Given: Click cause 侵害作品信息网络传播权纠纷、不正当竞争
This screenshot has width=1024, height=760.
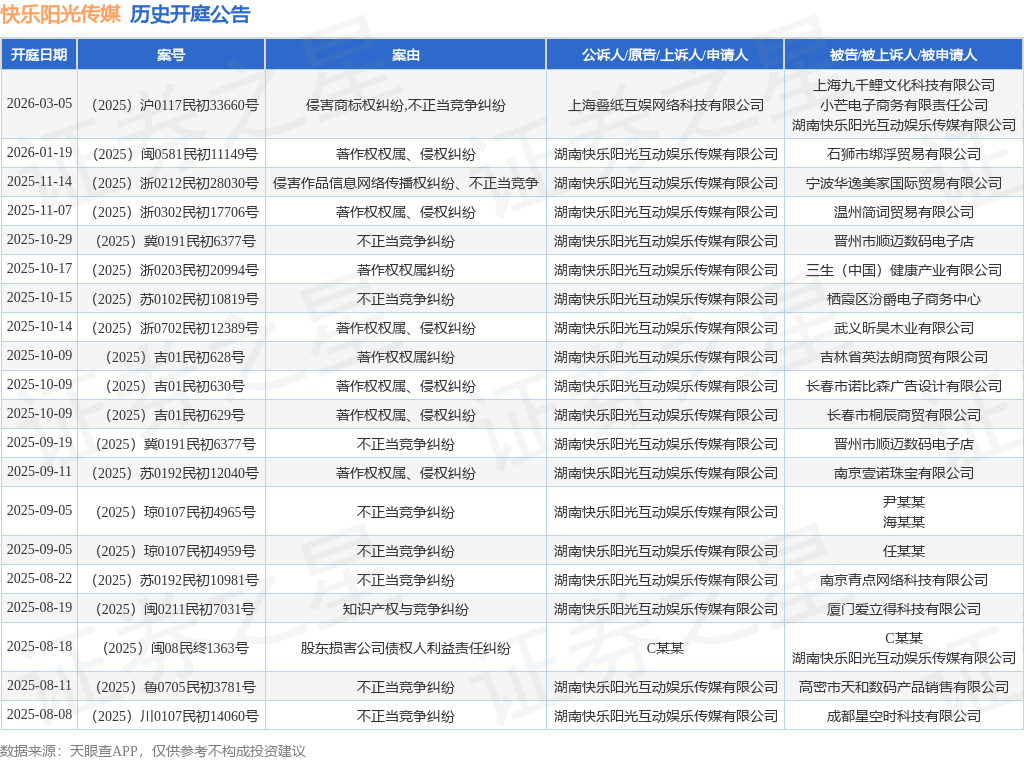Looking at the screenshot, I should 406,183.
